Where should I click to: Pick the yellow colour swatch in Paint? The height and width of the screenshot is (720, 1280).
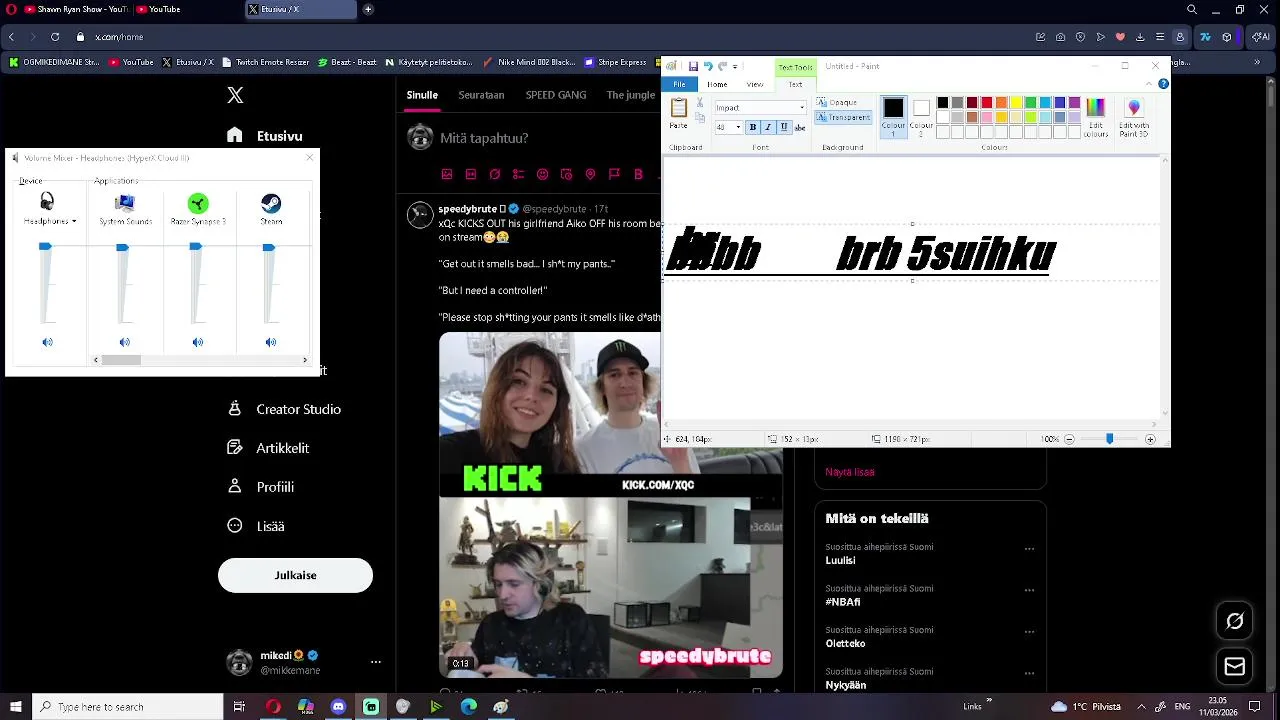tap(1015, 102)
